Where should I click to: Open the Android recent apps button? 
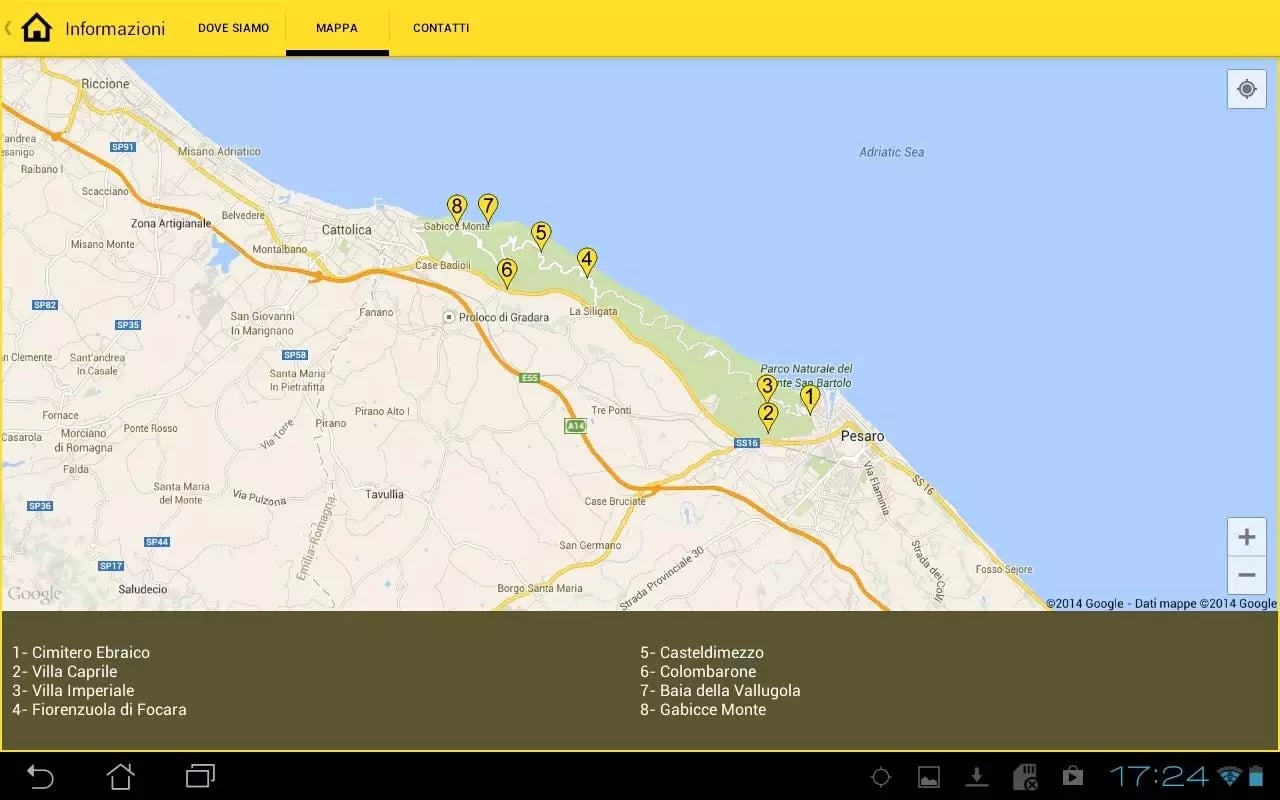pos(201,776)
